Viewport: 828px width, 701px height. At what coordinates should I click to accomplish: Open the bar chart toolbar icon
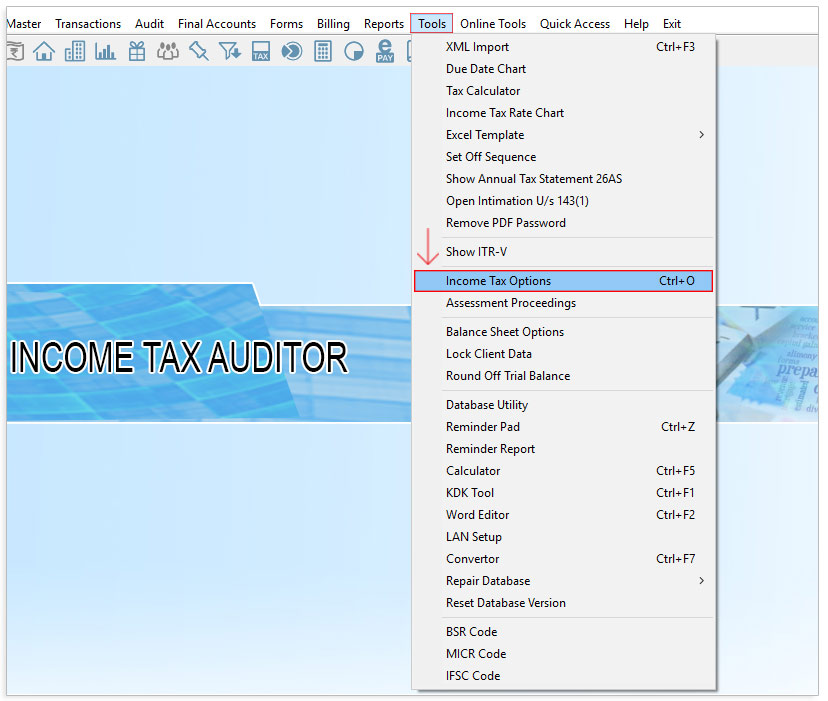tap(105, 51)
